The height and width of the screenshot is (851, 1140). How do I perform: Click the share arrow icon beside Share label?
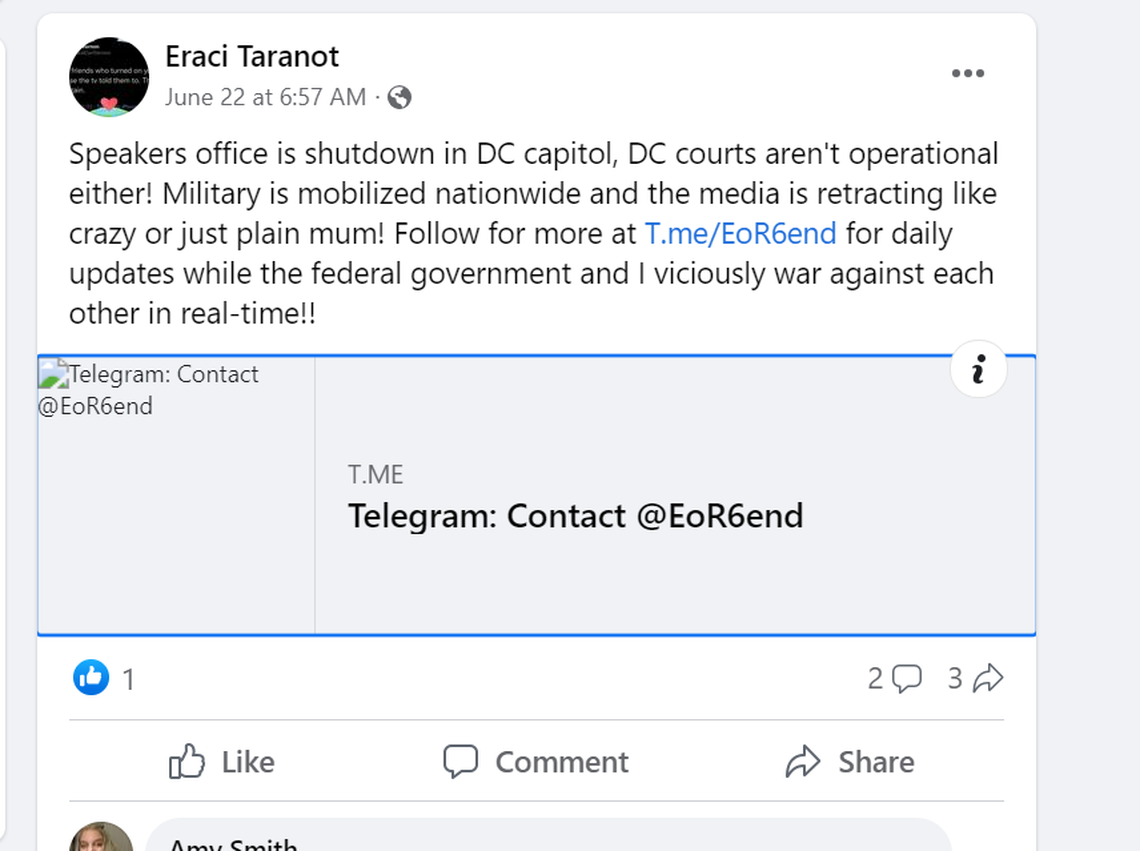[801, 762]
